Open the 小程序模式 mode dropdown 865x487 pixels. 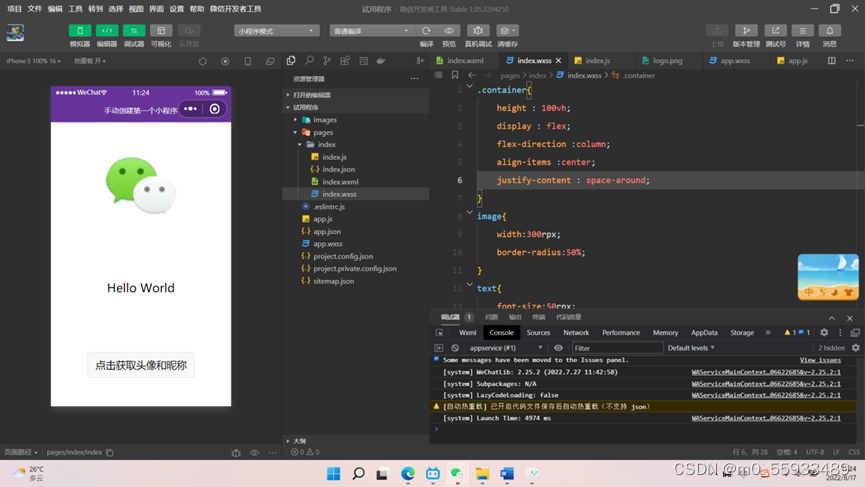(276, 31)
